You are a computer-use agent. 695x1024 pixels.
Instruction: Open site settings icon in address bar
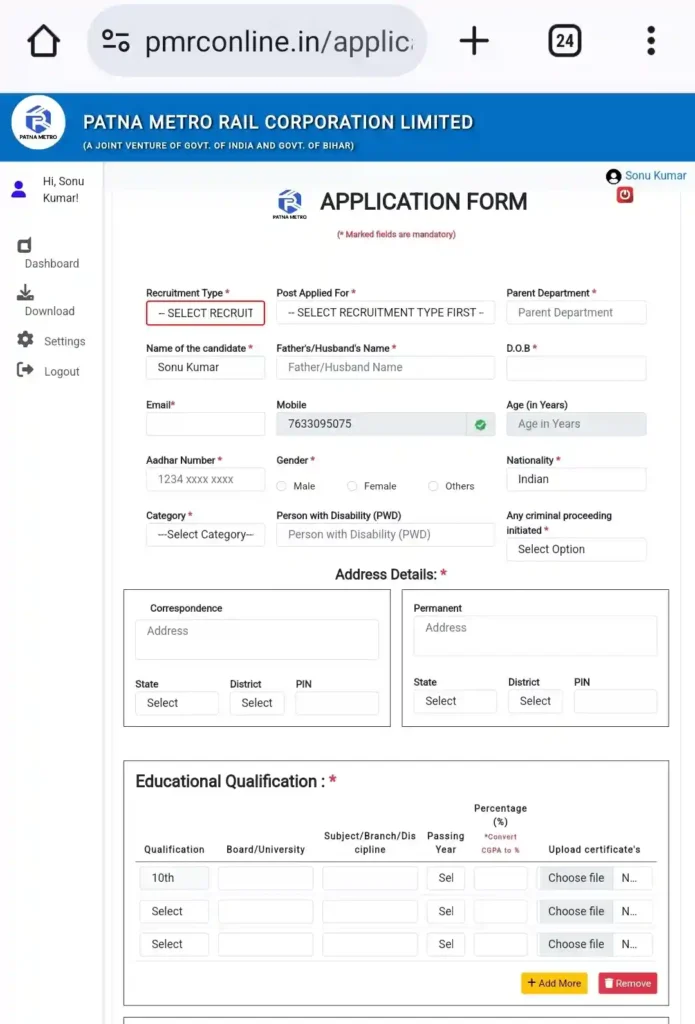(x=116, y=41)
